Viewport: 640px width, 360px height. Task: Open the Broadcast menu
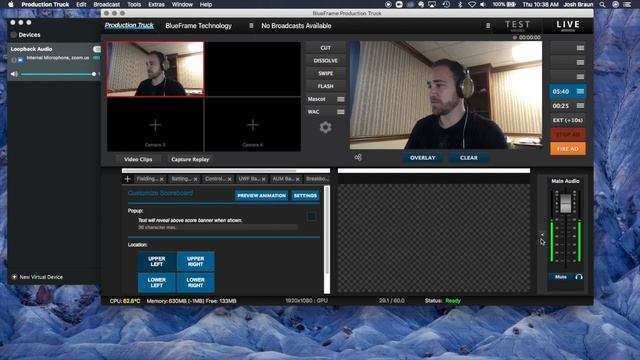click(107, 4)
